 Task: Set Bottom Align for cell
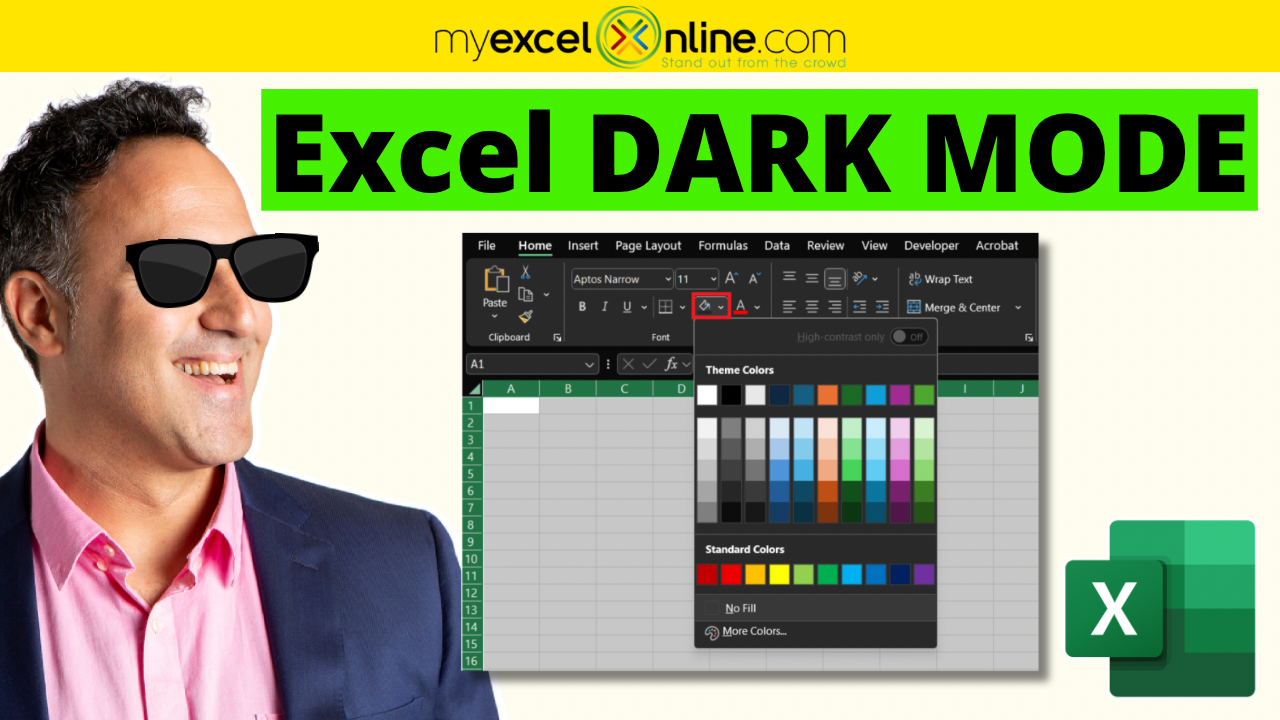pos(834,278)
